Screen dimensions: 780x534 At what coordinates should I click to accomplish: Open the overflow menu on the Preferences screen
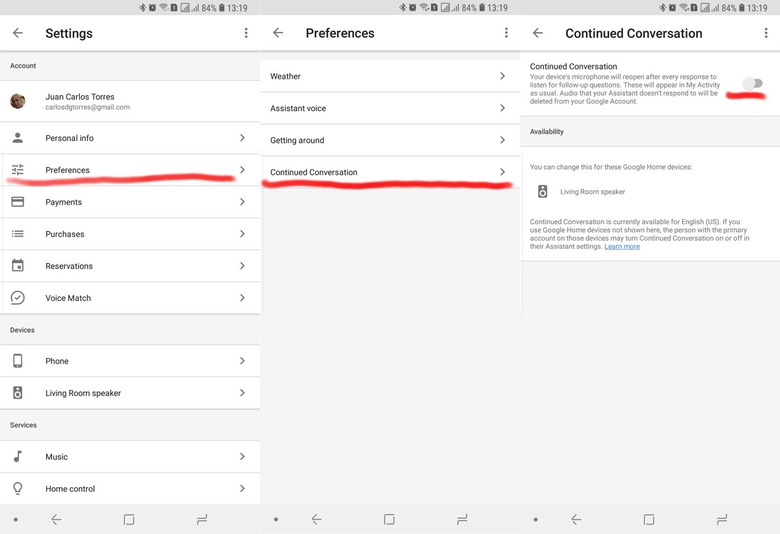click(x=506, y=33)
